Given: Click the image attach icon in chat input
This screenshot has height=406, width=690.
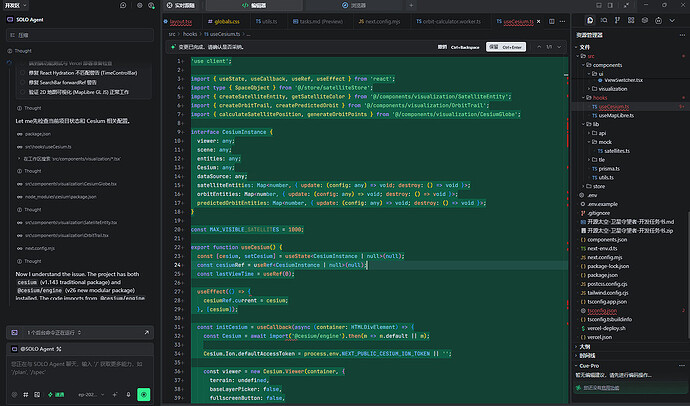Looking at the screenshot, I should [x=37, y=395].
